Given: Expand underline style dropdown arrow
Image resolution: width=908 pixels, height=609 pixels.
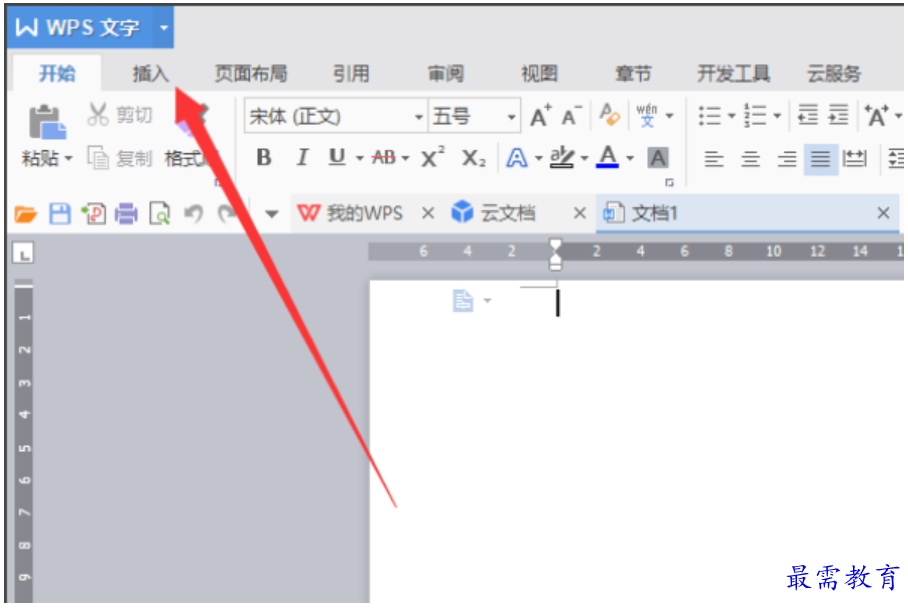Looking at the screenshot, I should coord(360,158).
